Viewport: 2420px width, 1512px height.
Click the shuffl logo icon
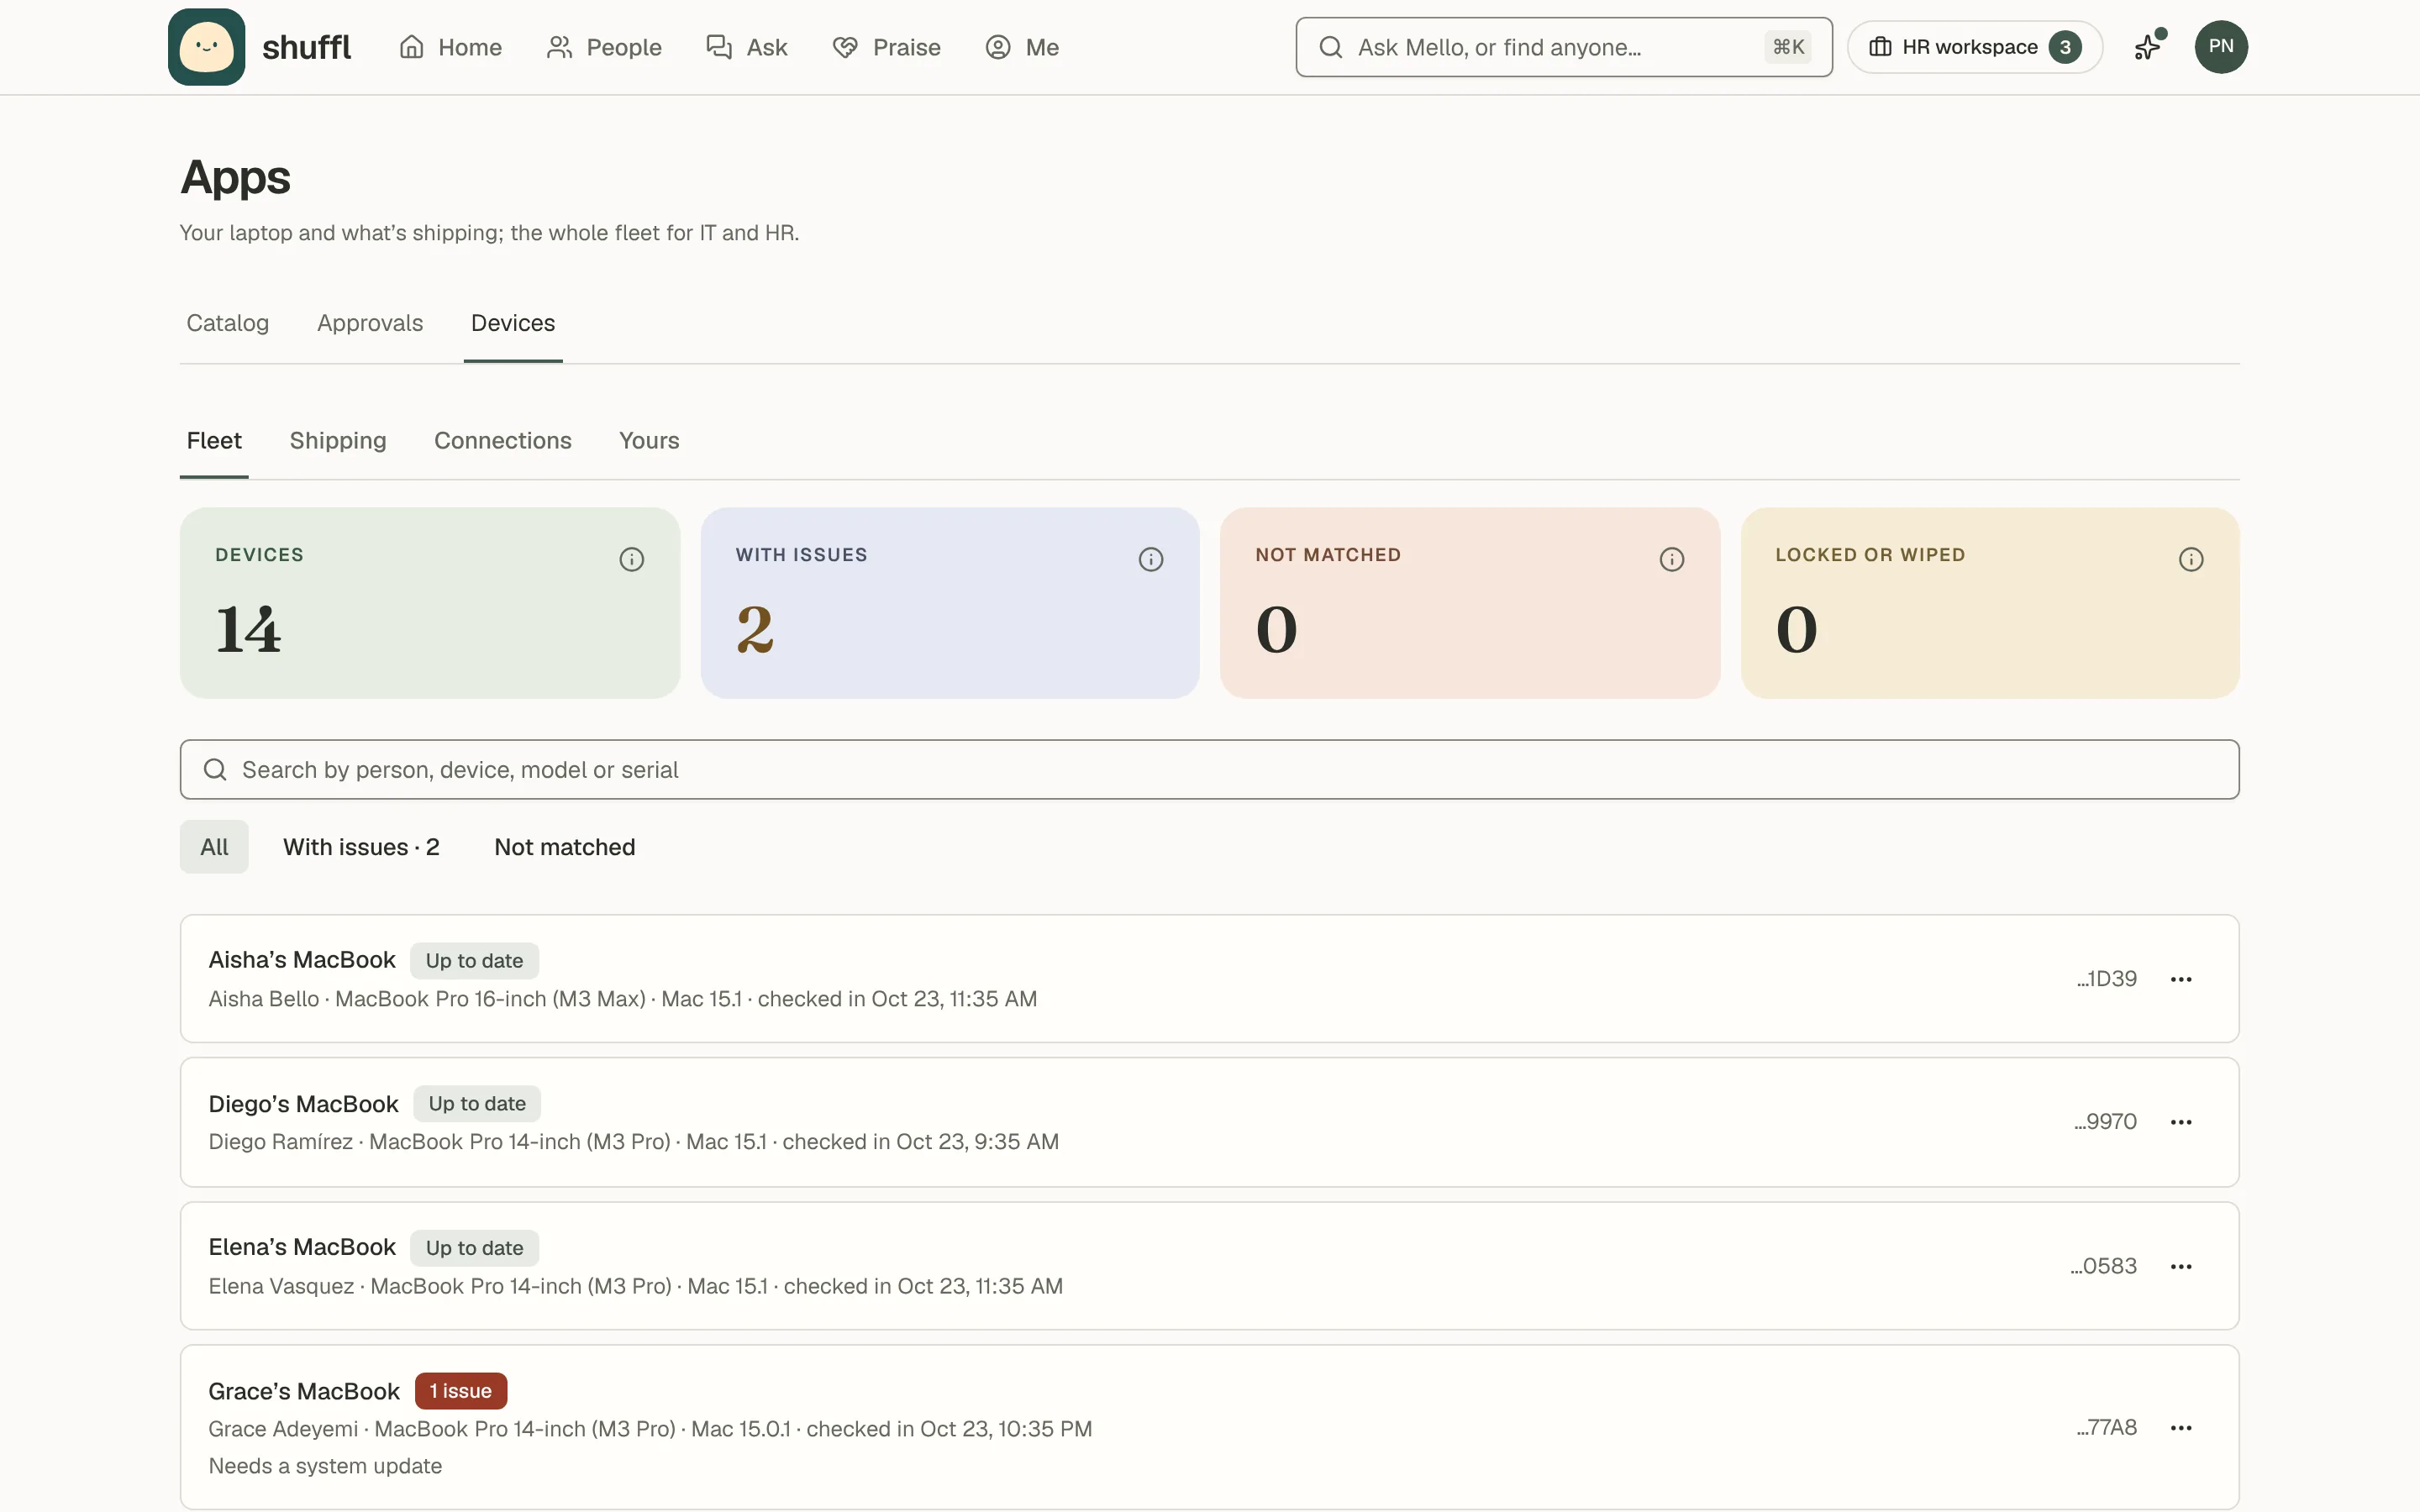pos(206,47)
